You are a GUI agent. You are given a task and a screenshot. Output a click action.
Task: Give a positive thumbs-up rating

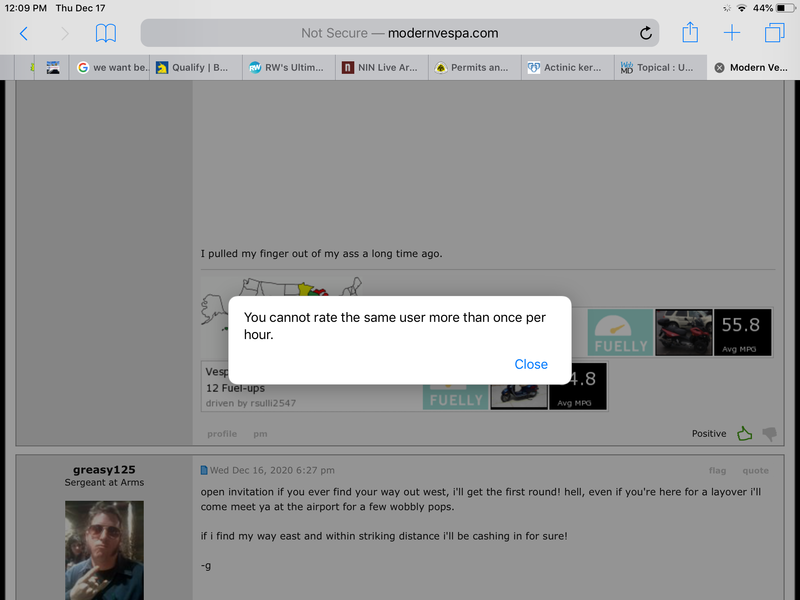744,434
